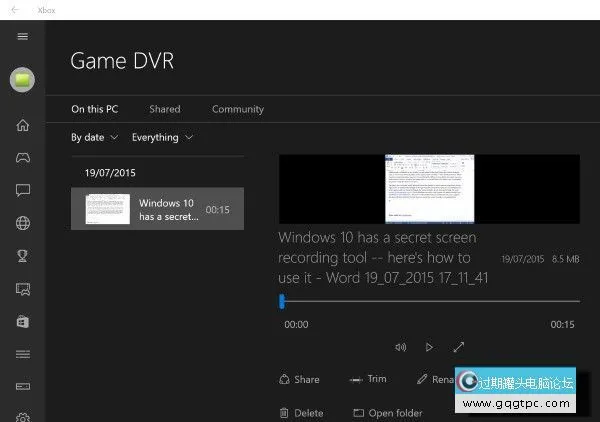Open the globe Activity icon
The height and width of the screenshot is (422, 600).
(22, 223)
